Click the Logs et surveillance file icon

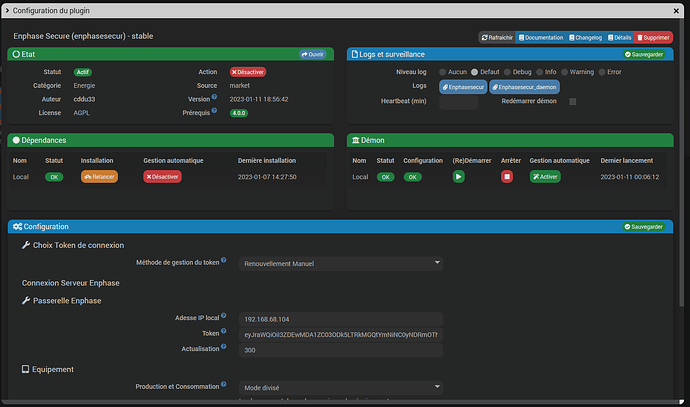(355, 54)
